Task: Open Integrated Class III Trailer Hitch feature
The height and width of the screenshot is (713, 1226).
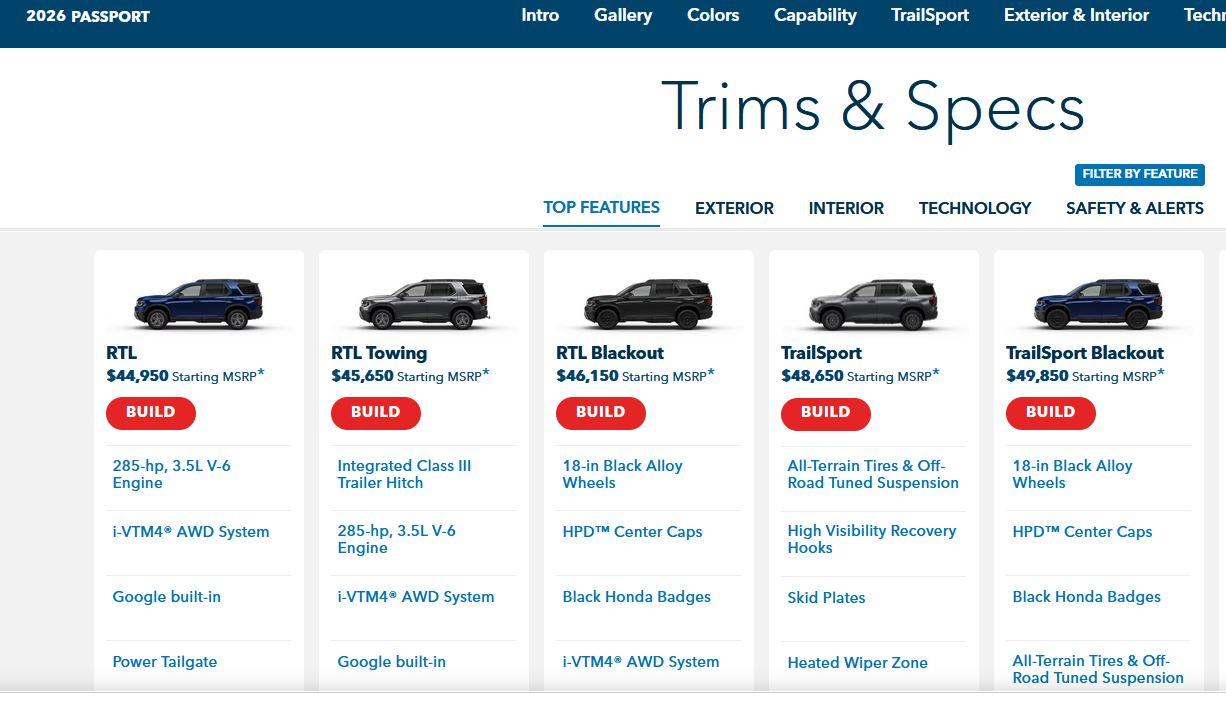Action: [404, 474]
